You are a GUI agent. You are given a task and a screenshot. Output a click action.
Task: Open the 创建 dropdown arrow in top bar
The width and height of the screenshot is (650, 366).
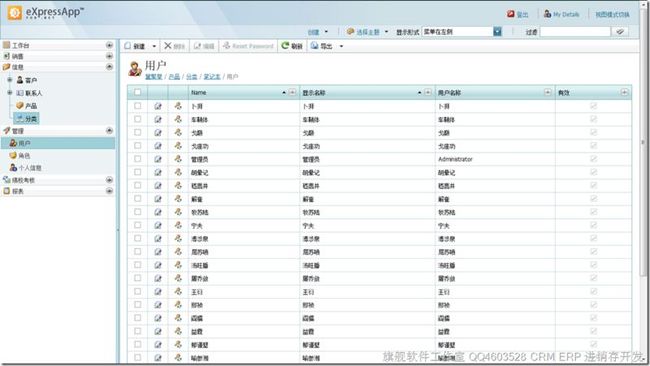[x=326, y=32]
